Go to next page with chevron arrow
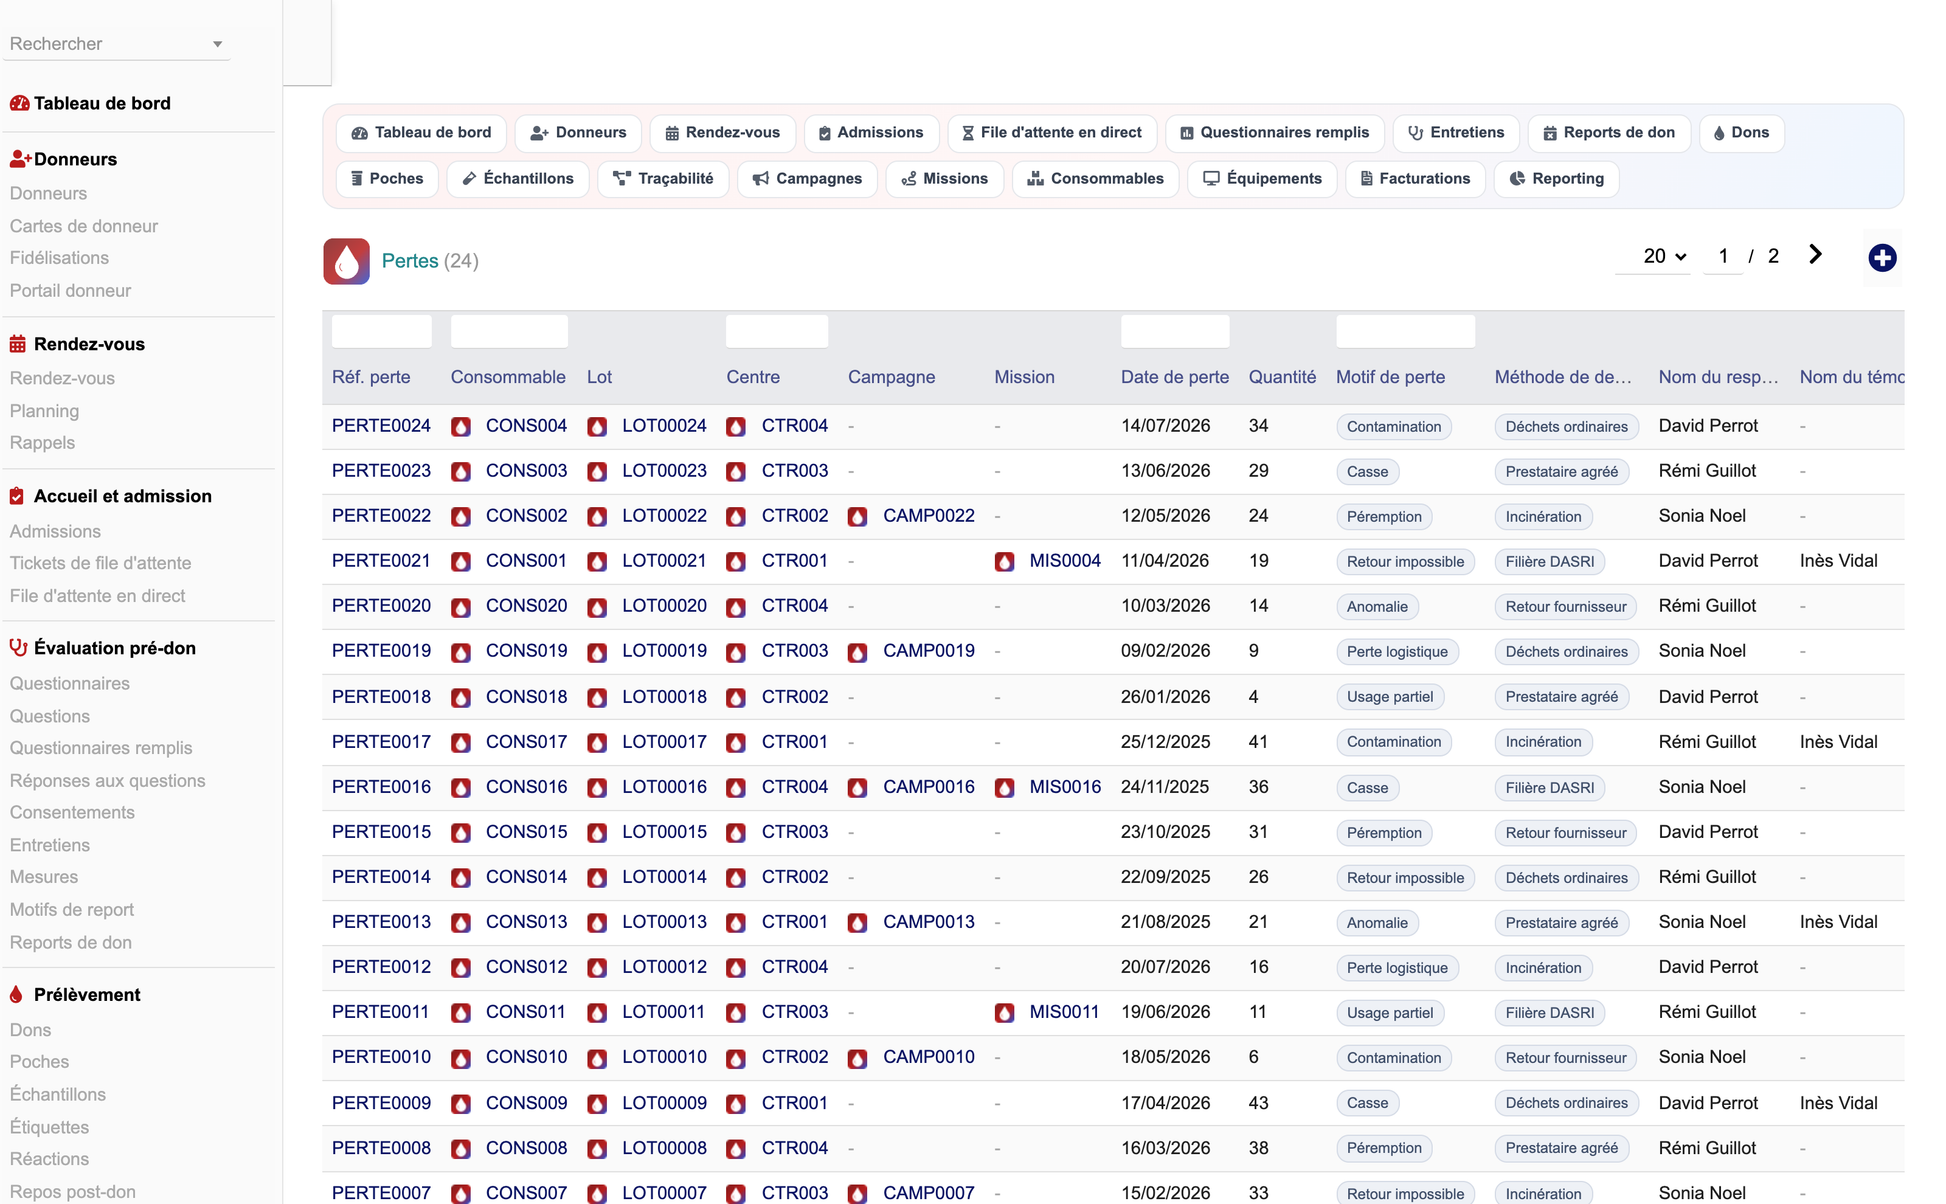The height and width of the screenshot is (1204, 1946). click(1815, 255)
